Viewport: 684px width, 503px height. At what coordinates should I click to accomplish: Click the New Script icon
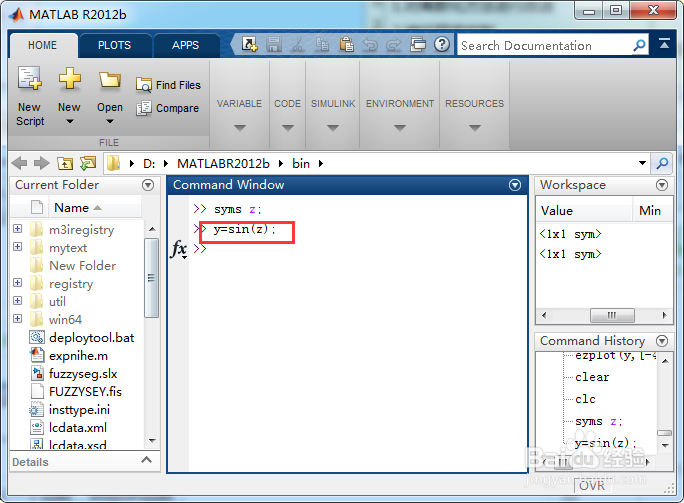[x=30, y=79]
